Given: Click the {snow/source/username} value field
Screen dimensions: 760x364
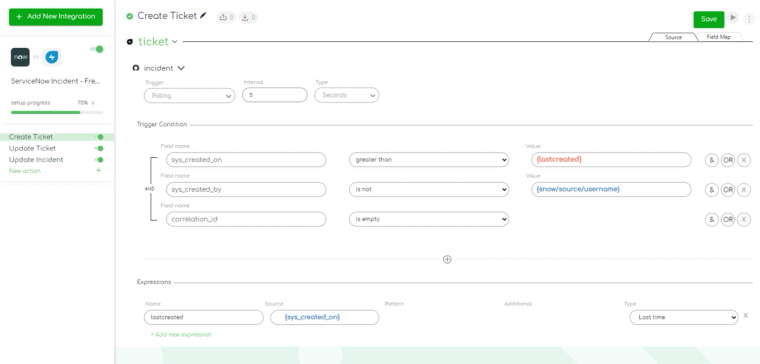Looking at the screenshot, I should (611, 190).
